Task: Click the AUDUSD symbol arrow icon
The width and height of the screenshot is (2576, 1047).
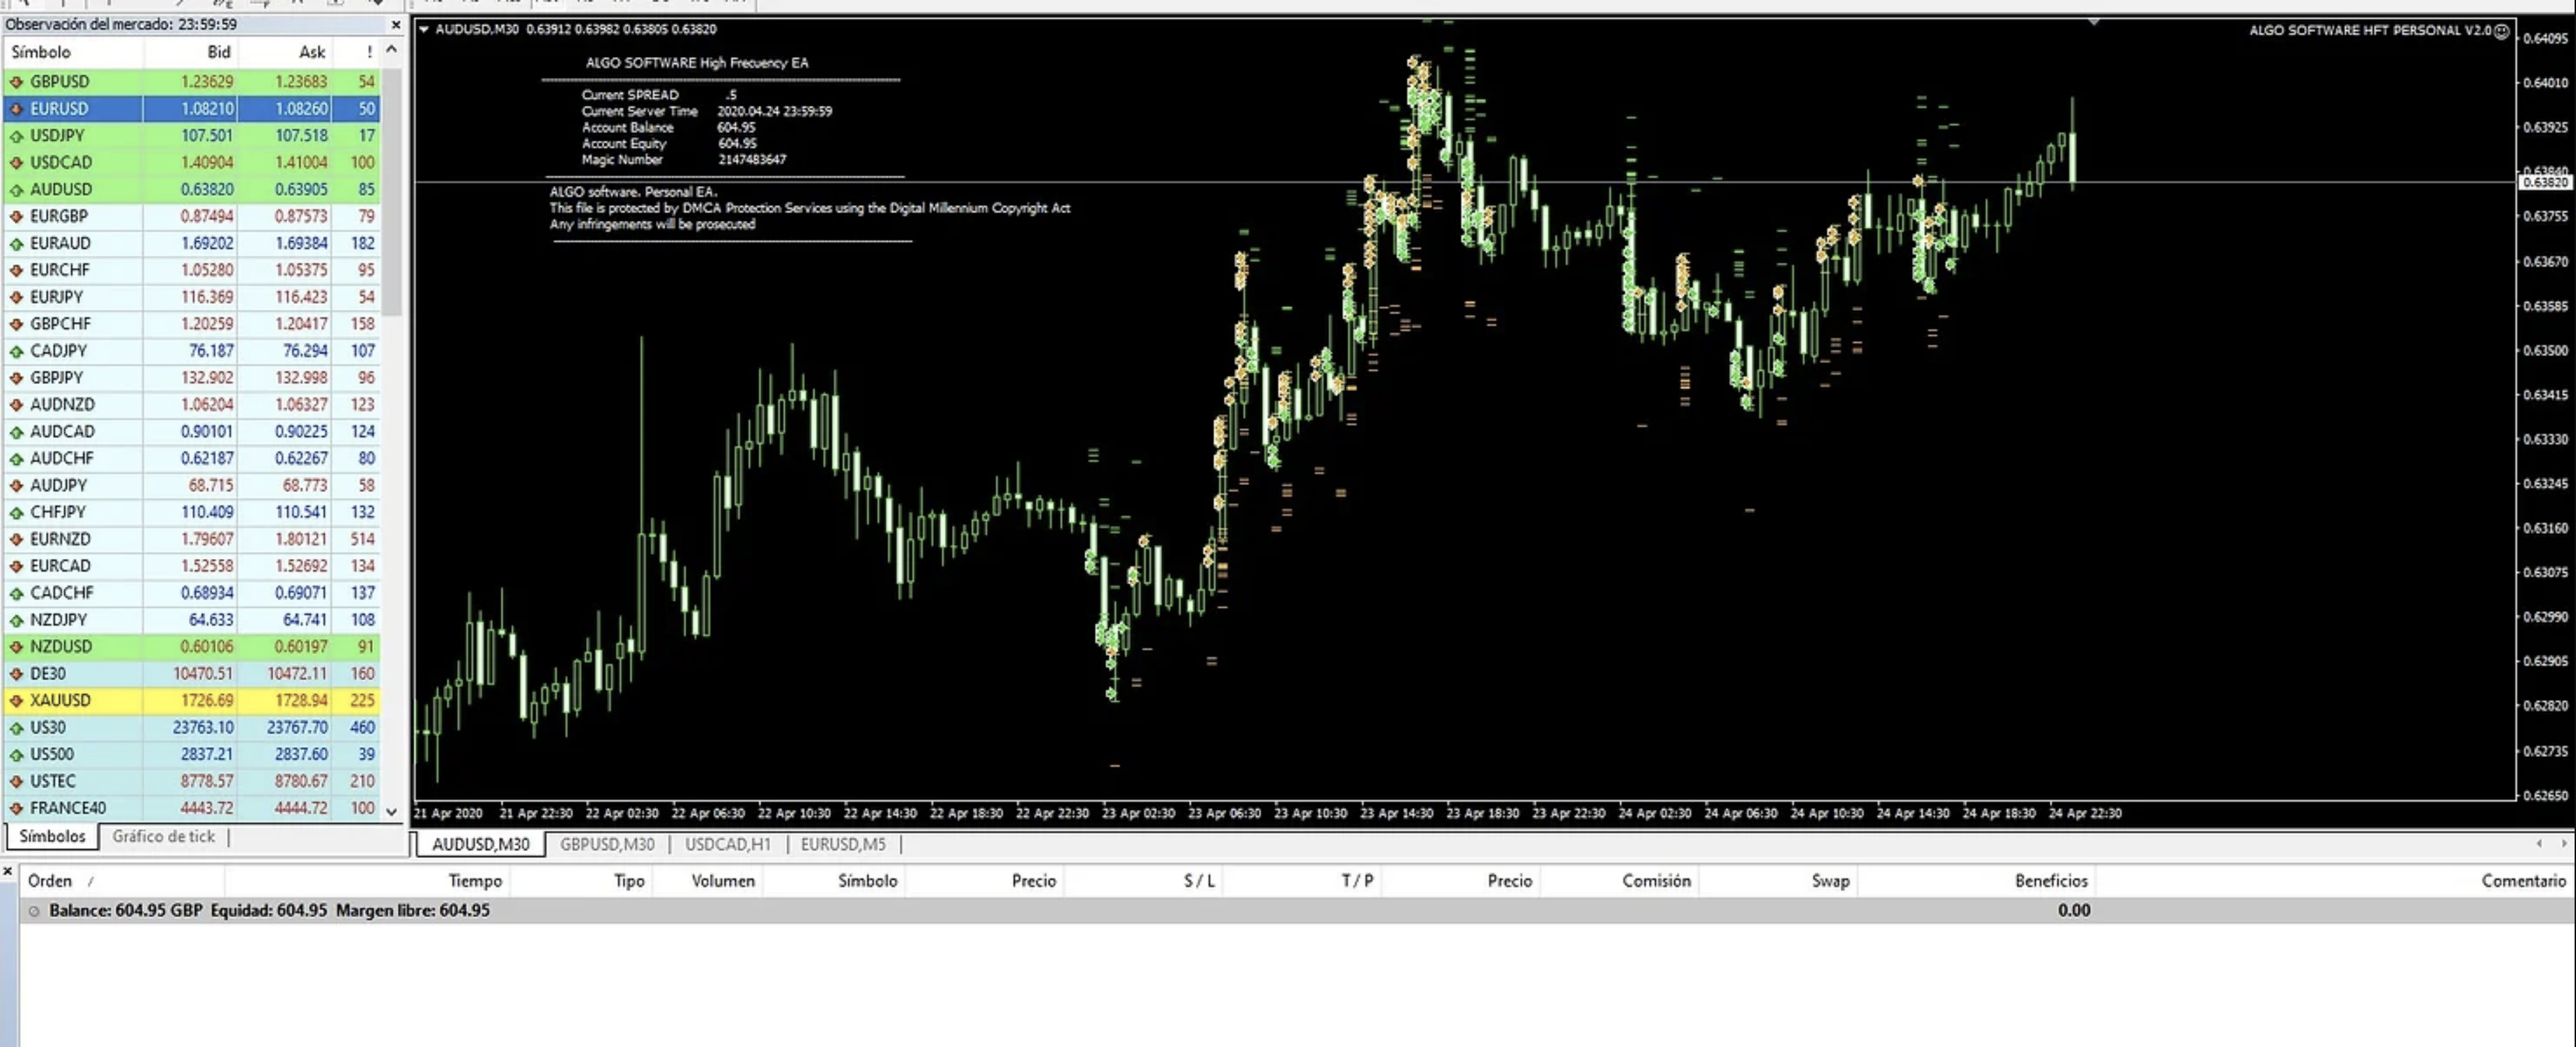Action: 16,190
